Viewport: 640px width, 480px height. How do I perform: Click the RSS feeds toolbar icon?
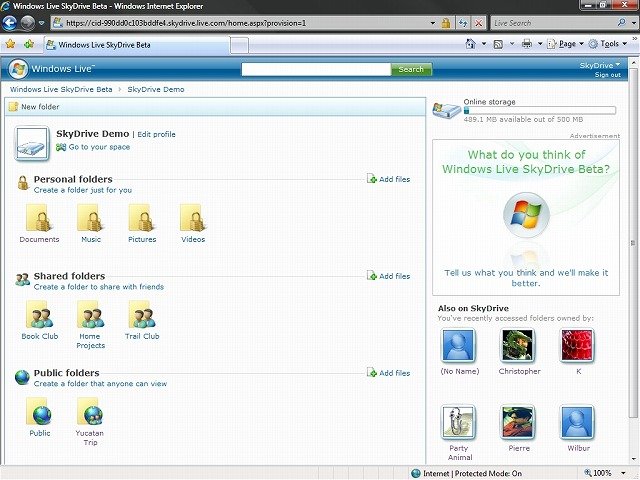coord(498,44)
